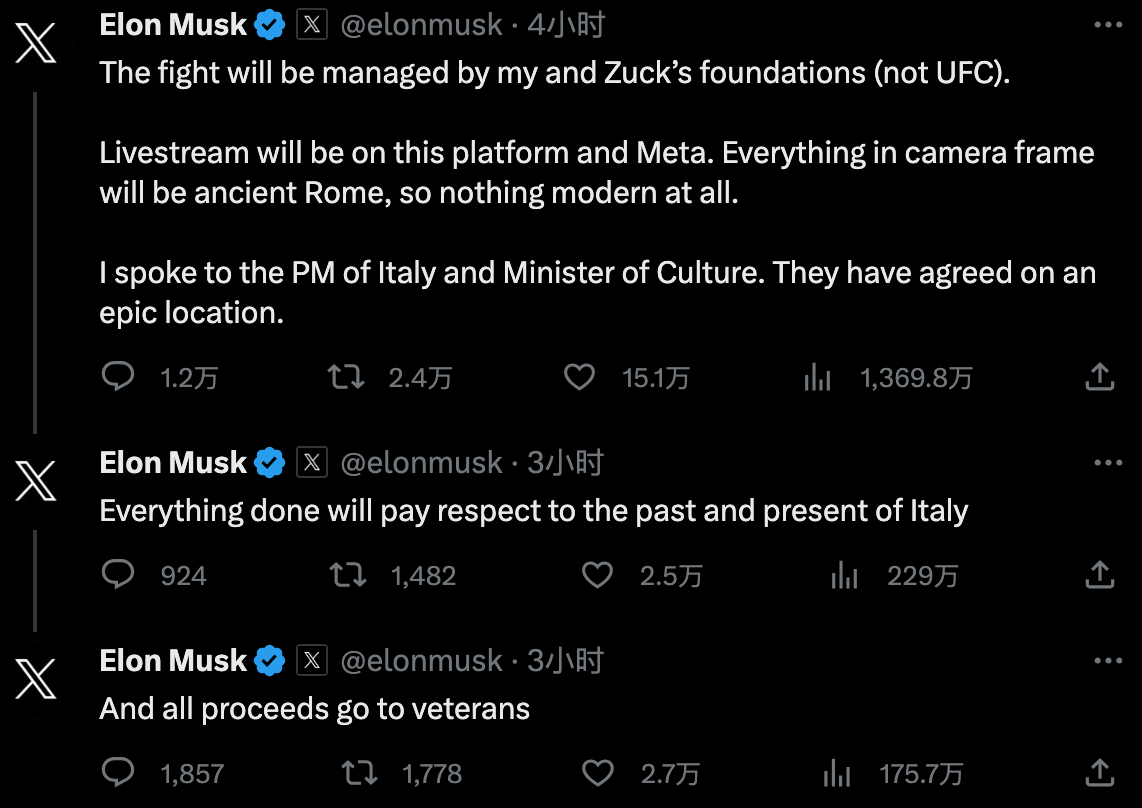This screenshot has height=808, width=1142.
Task: Click @elonmusk handle on the veterans tweet
Action: click(x=421, y=661)
